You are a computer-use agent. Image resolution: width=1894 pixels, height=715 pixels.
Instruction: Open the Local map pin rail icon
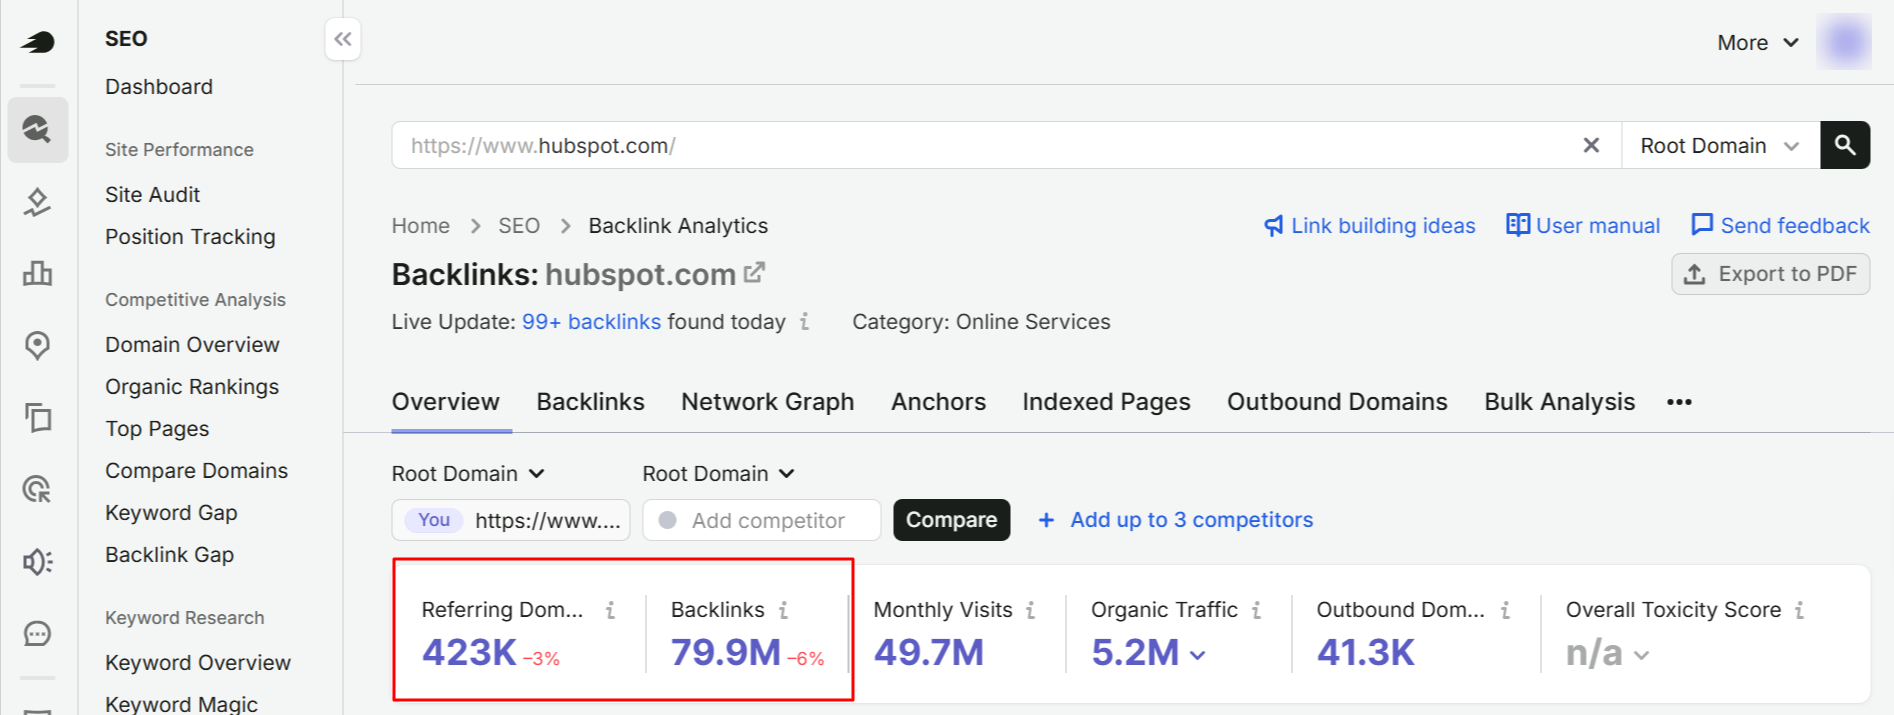(x=38, y=346)
